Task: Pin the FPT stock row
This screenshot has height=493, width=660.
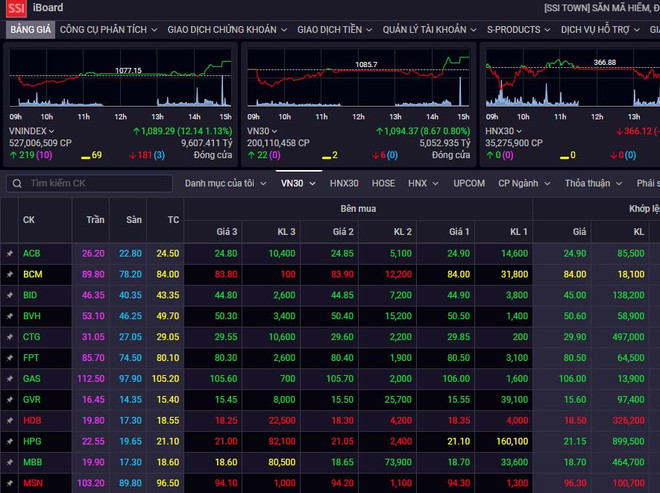Action: 9,358
